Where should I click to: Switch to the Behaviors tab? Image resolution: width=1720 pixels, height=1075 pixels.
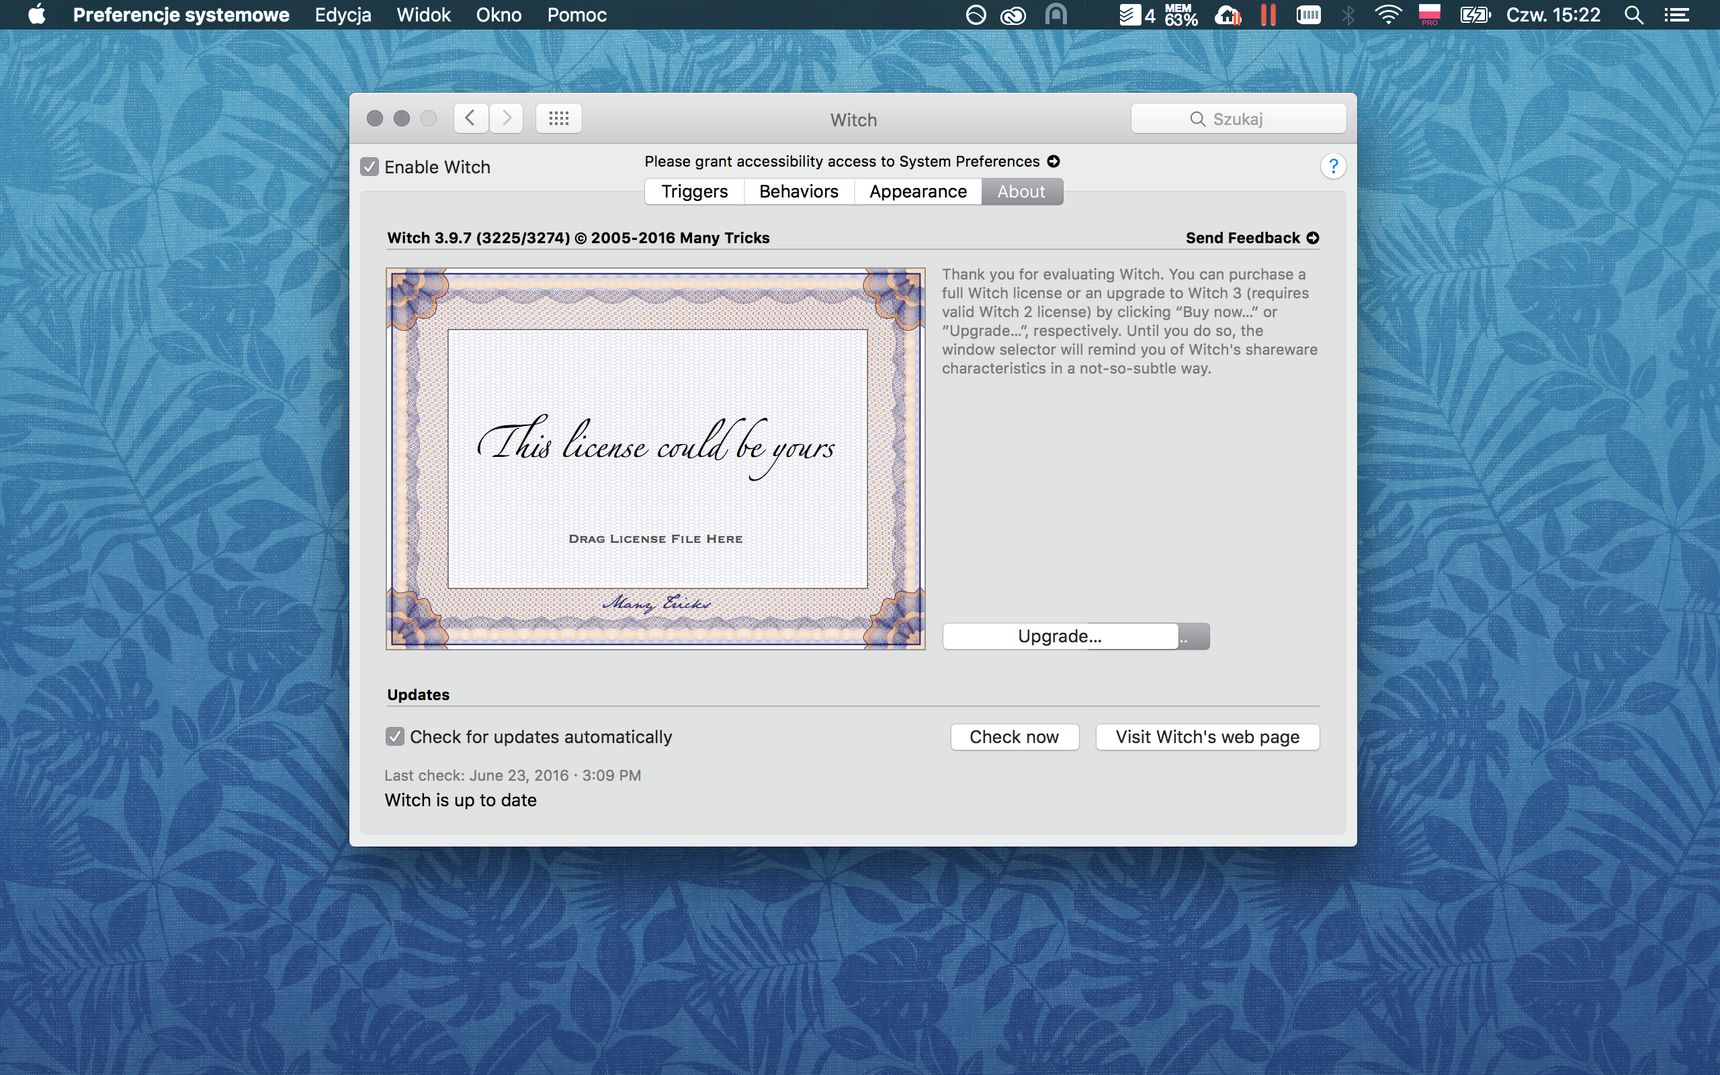click(x=799, y=192)
